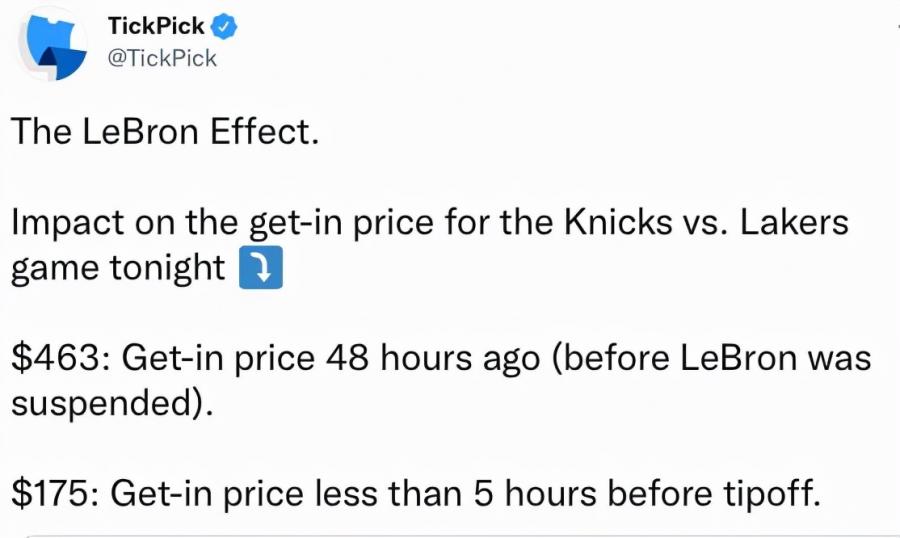
Task: Click the partially visible more-options dot top right
Action: pyautogui.click(x=897, y=26)
